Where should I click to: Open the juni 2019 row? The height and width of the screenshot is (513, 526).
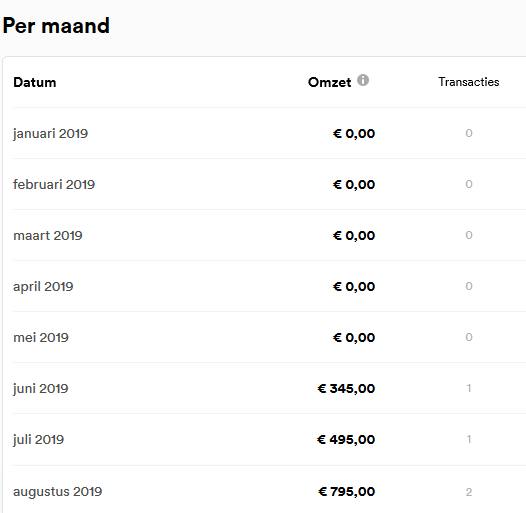[x=269, y=388]
